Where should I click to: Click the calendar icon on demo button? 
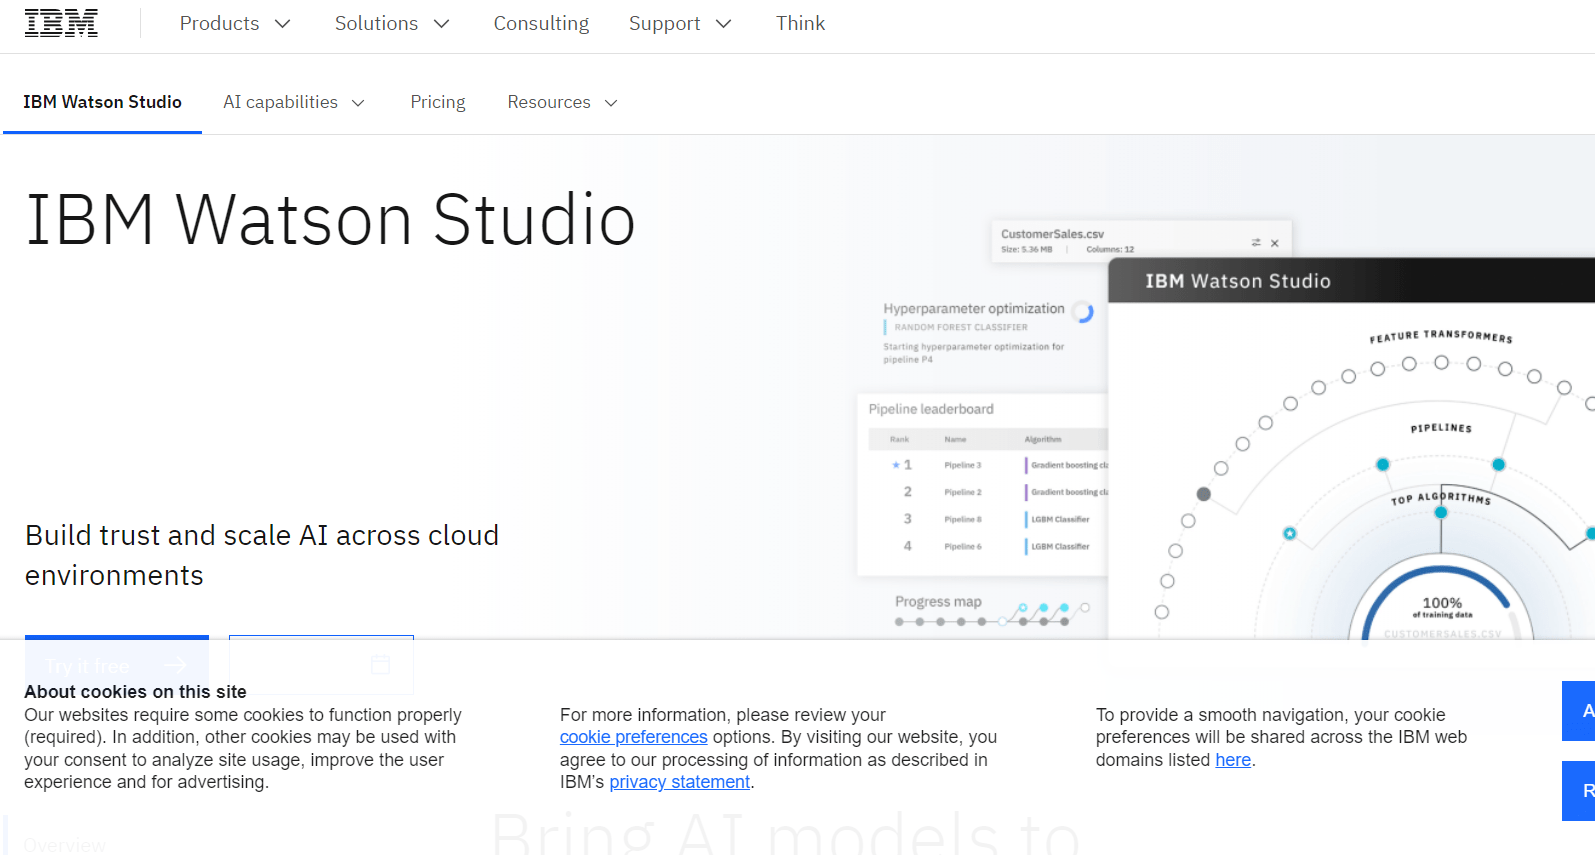click(380, 664)
